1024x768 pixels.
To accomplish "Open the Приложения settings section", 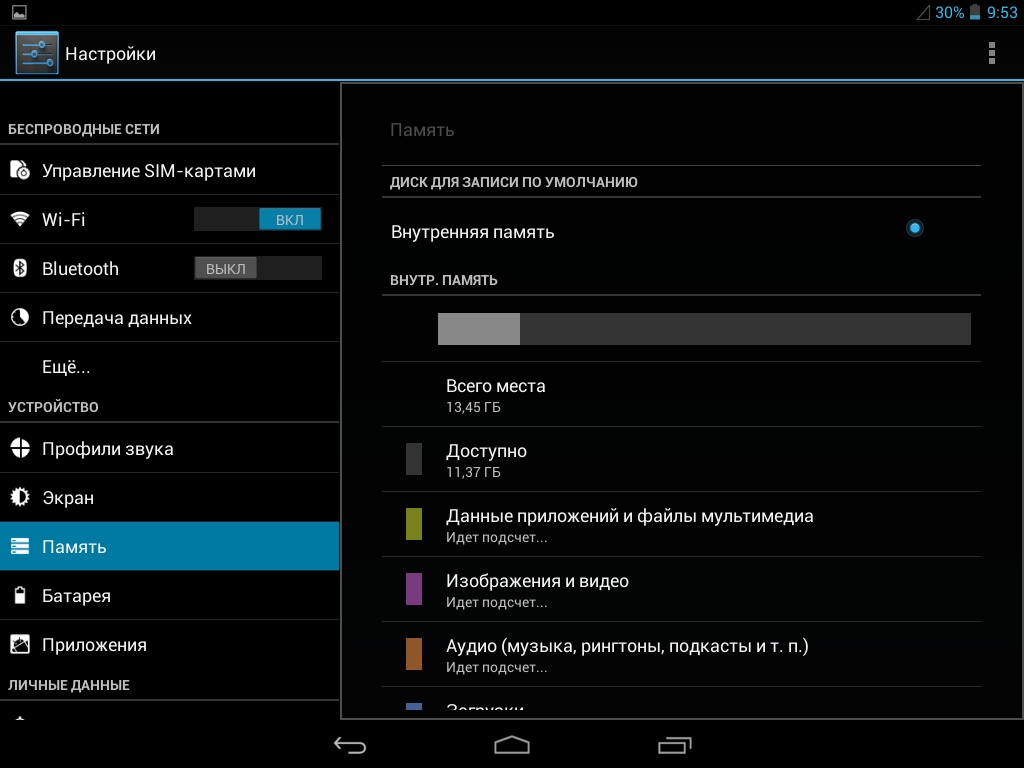I will pyautogui.click(x=94, y=645).
